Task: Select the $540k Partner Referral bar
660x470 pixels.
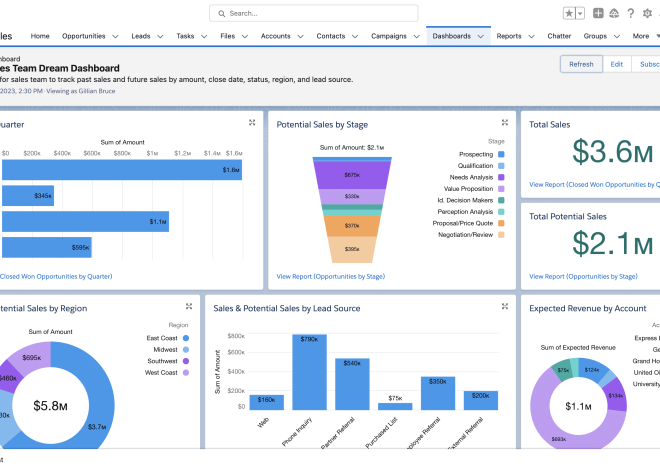Action: (x=352, y=384)
